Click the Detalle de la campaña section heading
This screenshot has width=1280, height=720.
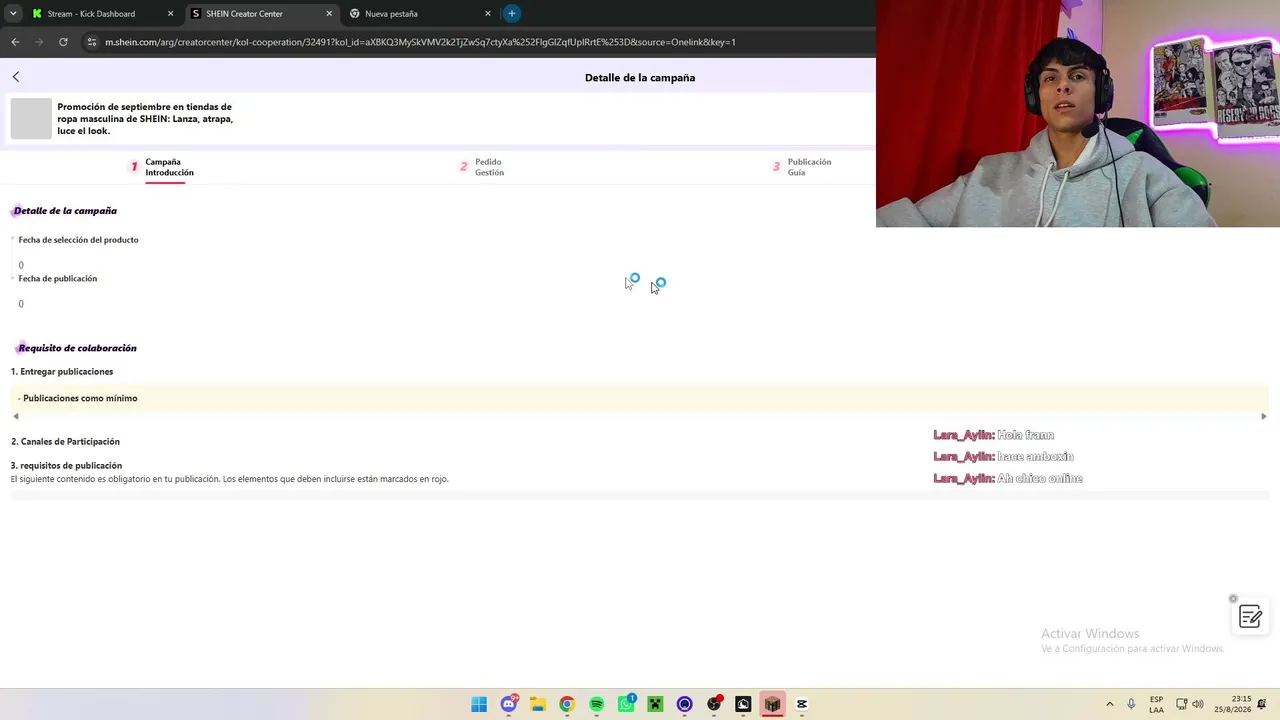point(65,211)
